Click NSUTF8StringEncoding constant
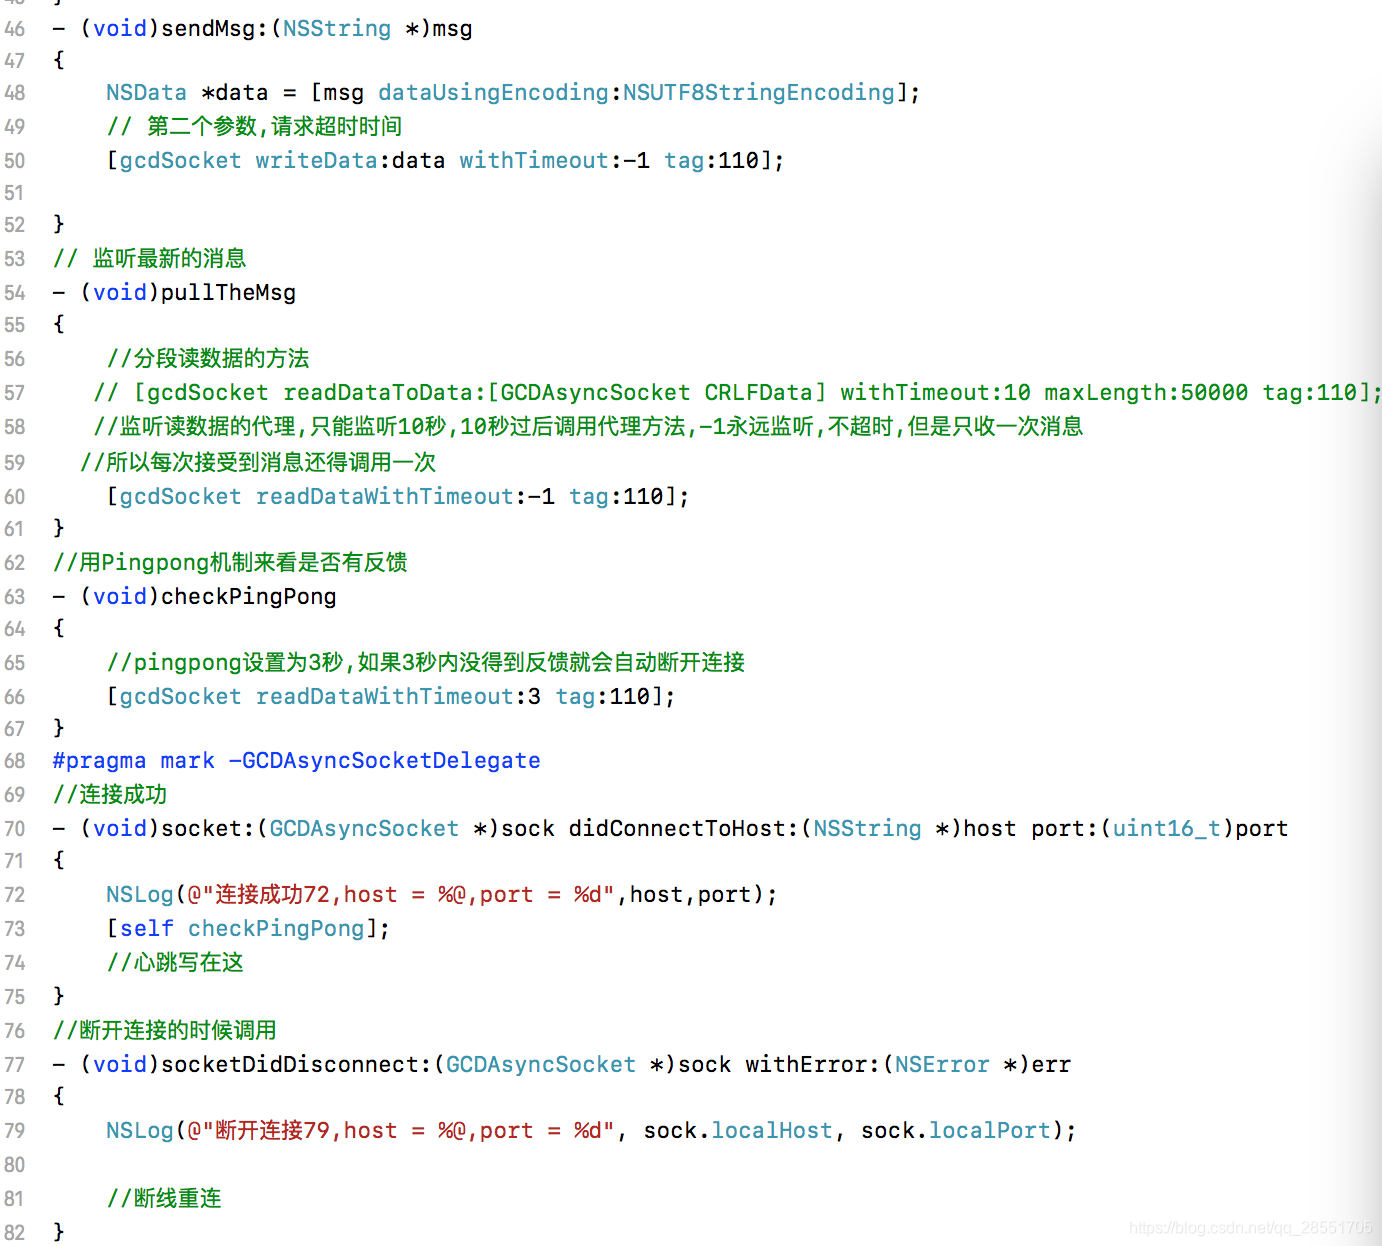The height and width of the screenshot is (1246, 1382). pyautogui.click(x=759, y=93)
